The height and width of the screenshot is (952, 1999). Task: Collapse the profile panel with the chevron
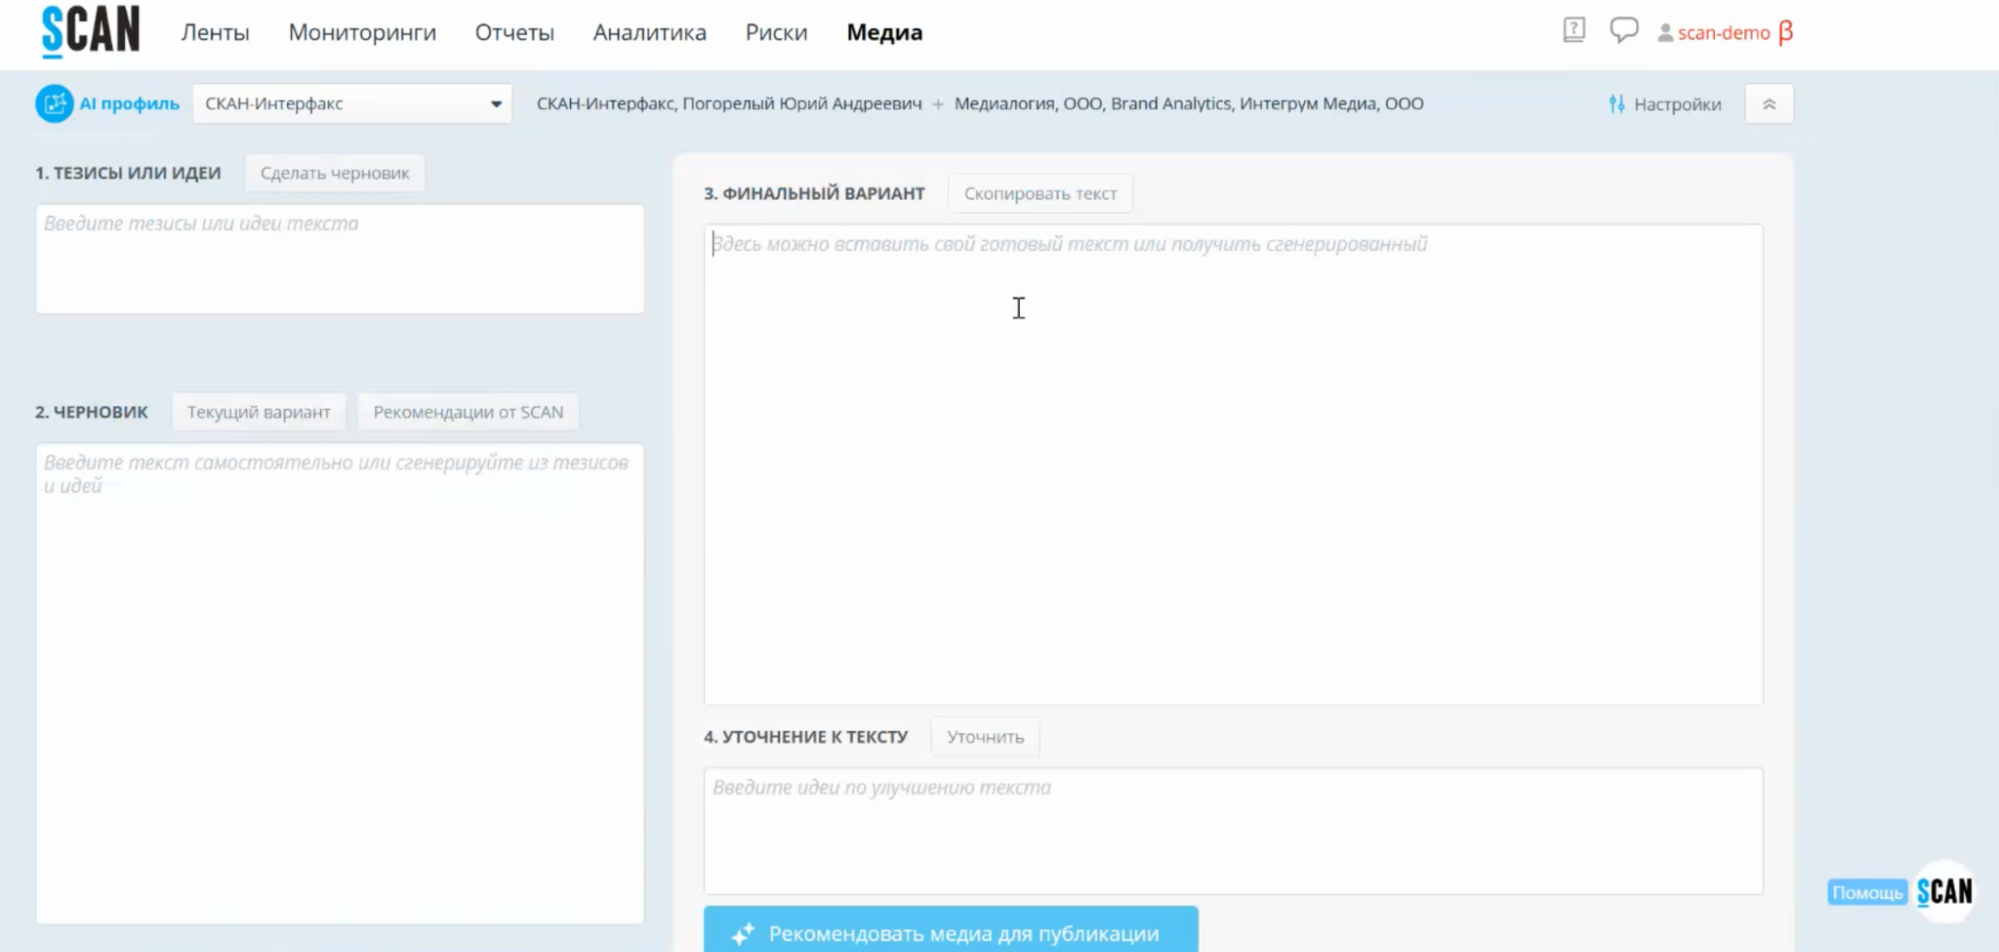coord(1768,104)
